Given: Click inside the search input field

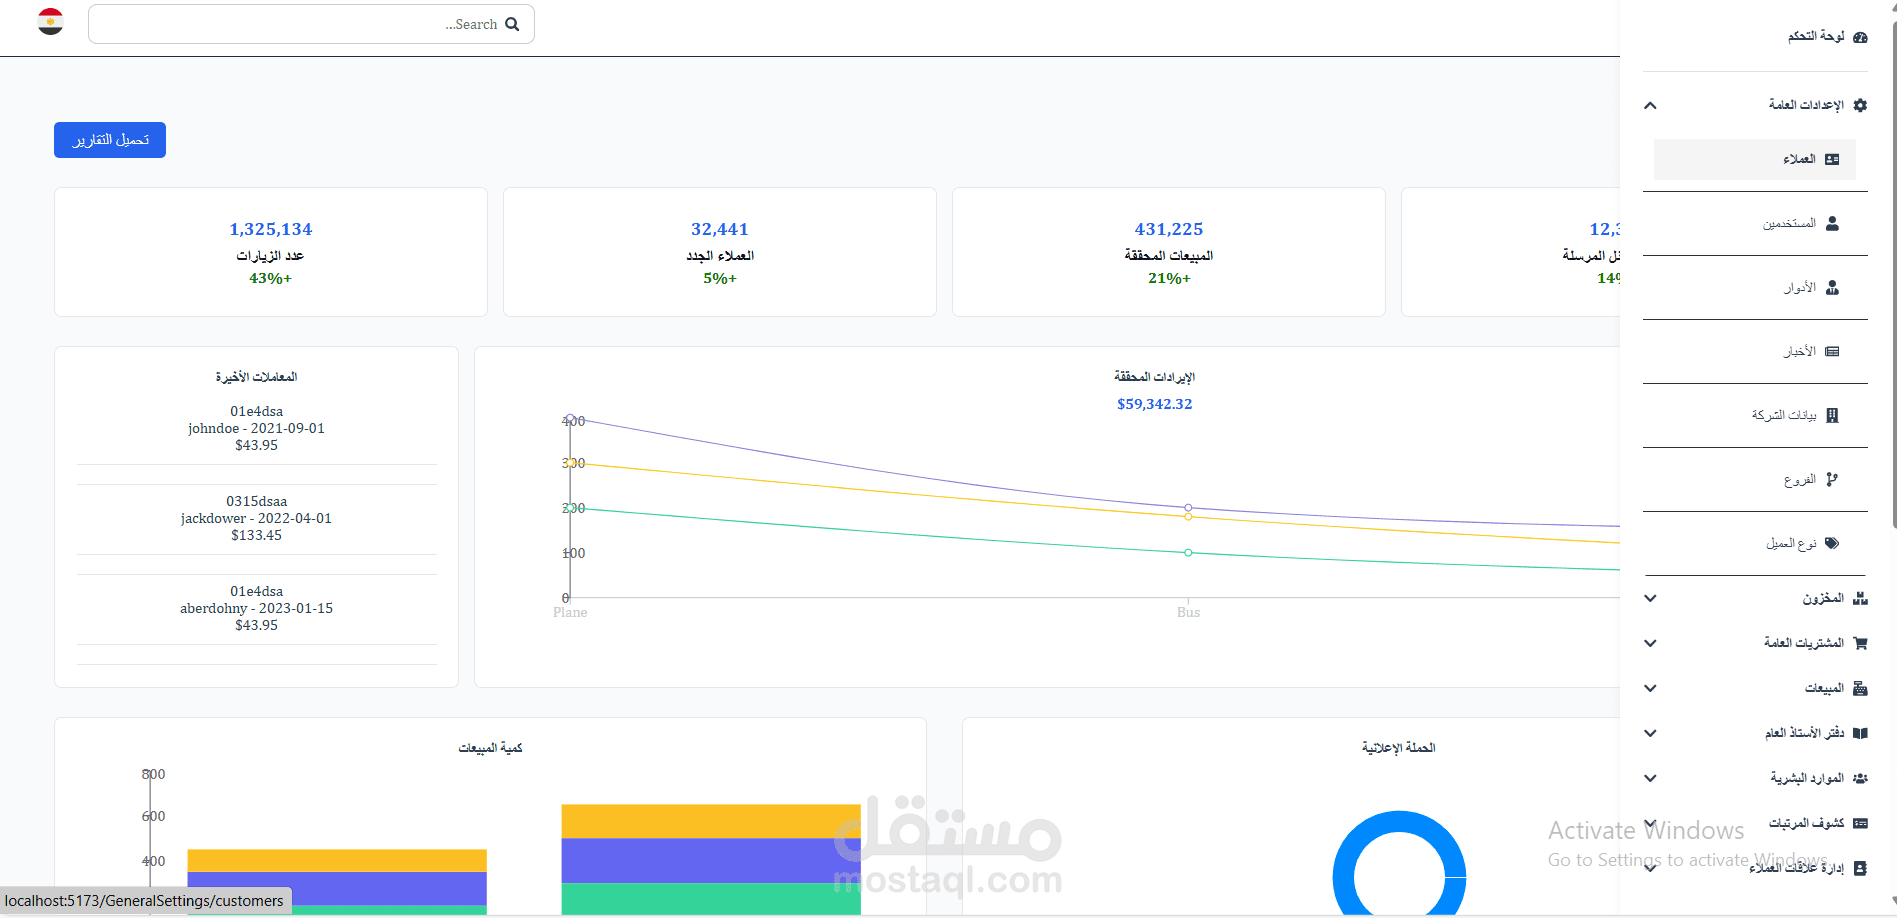Looking at the screenshot, I should 300,23.
